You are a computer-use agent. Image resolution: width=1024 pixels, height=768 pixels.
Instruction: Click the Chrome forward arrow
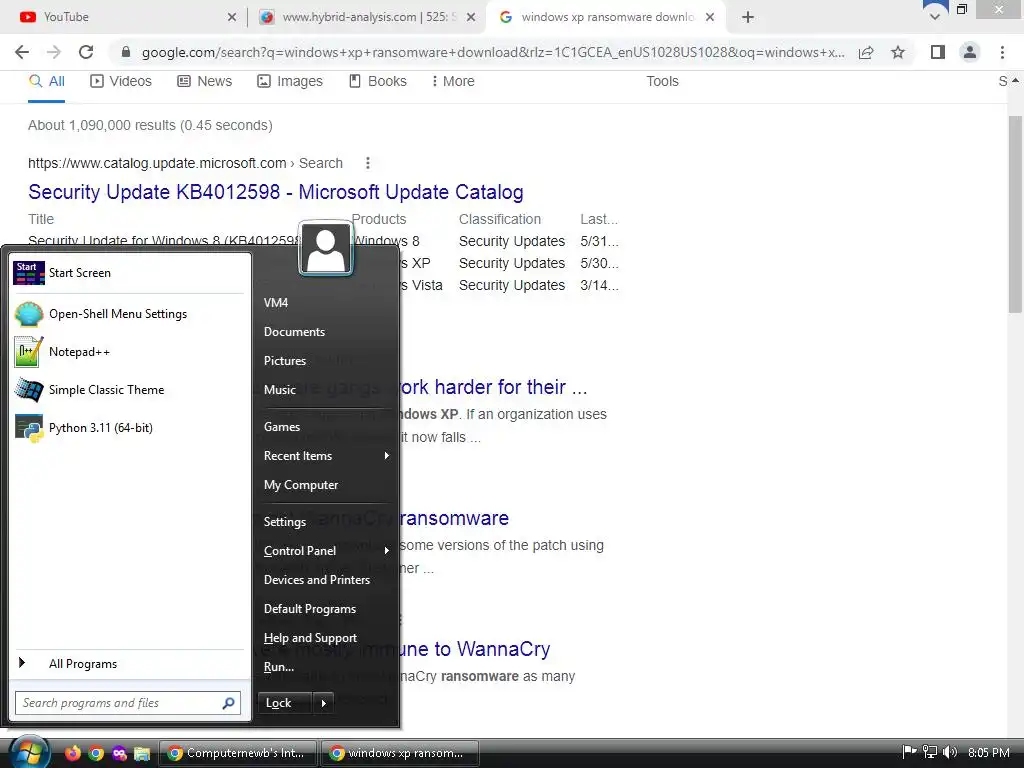[54, 52]
